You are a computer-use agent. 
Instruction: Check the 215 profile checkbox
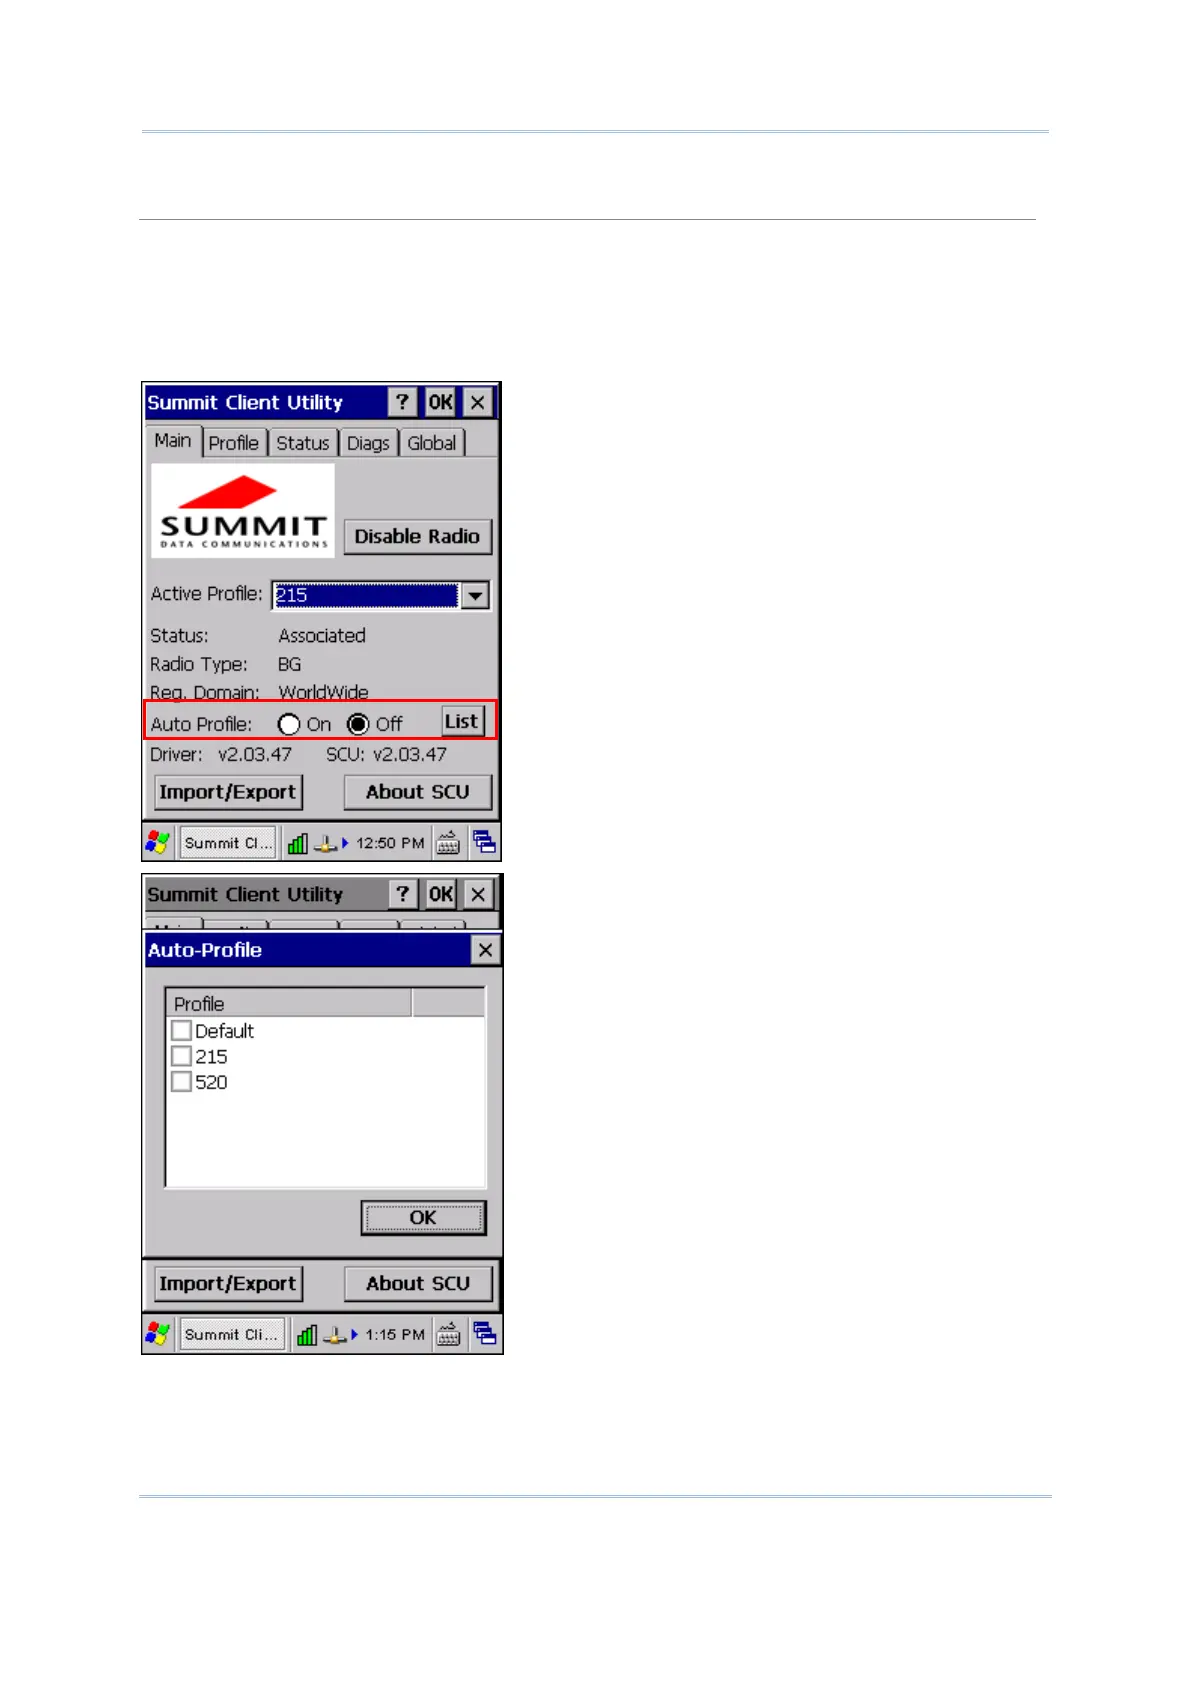[x=181, y=1056]
